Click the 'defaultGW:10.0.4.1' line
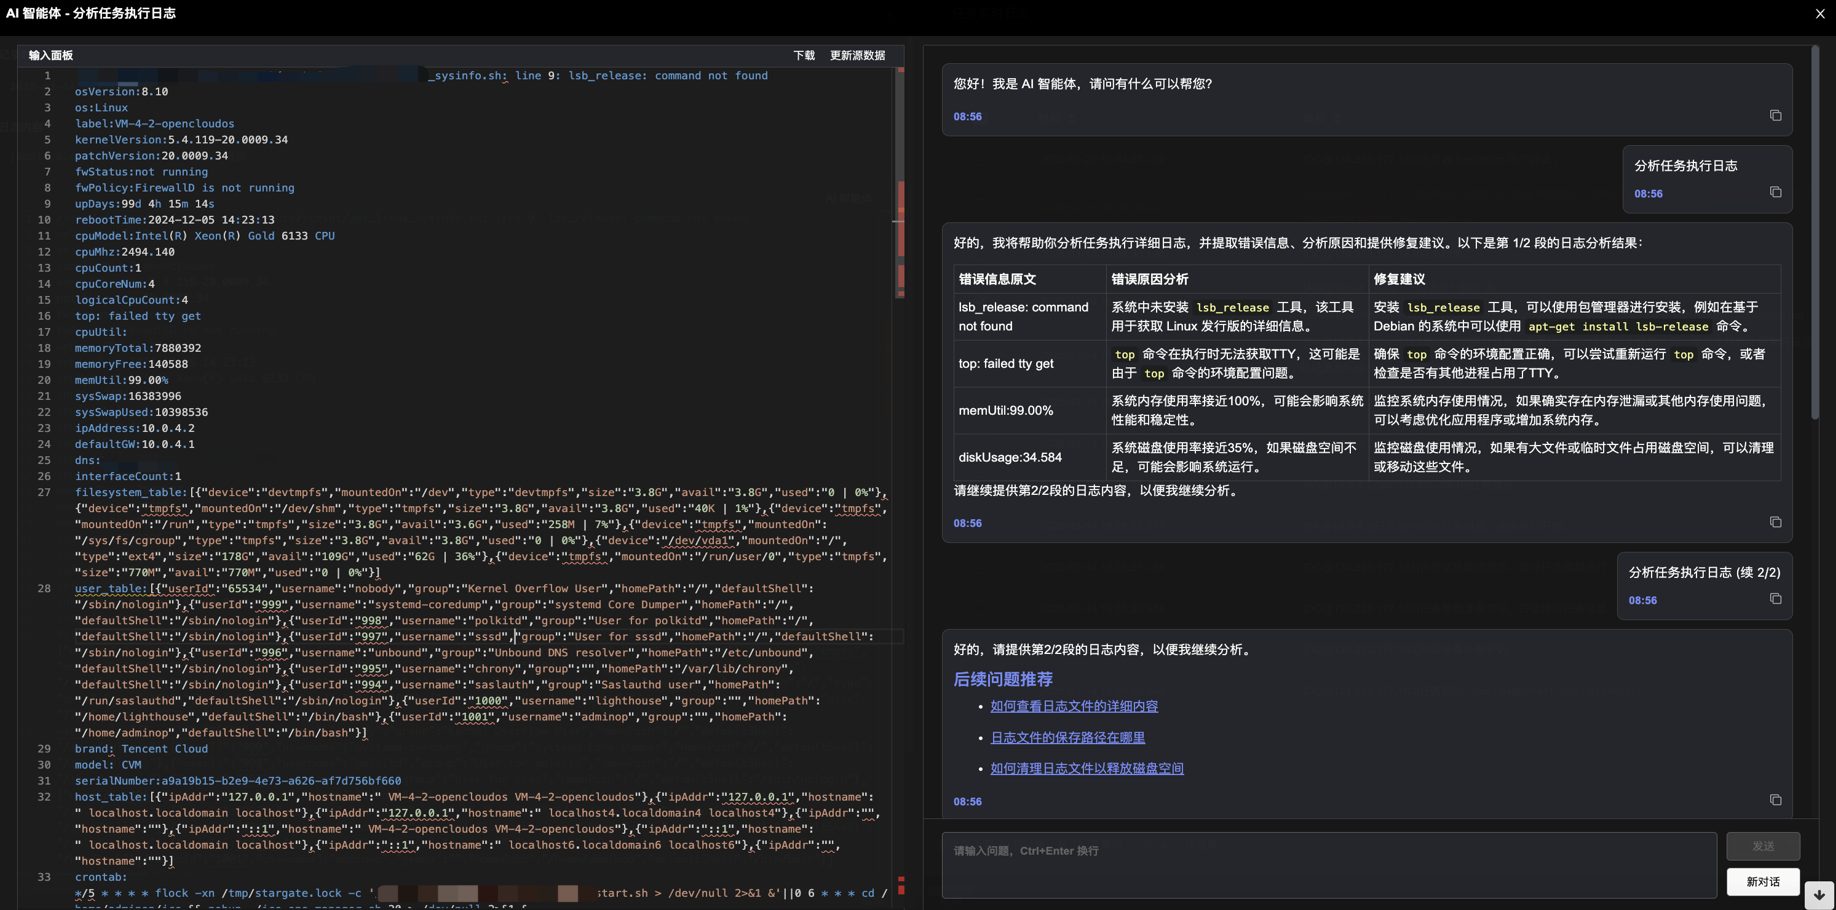This screenshot has height=910, width=1836. point(135,444)
